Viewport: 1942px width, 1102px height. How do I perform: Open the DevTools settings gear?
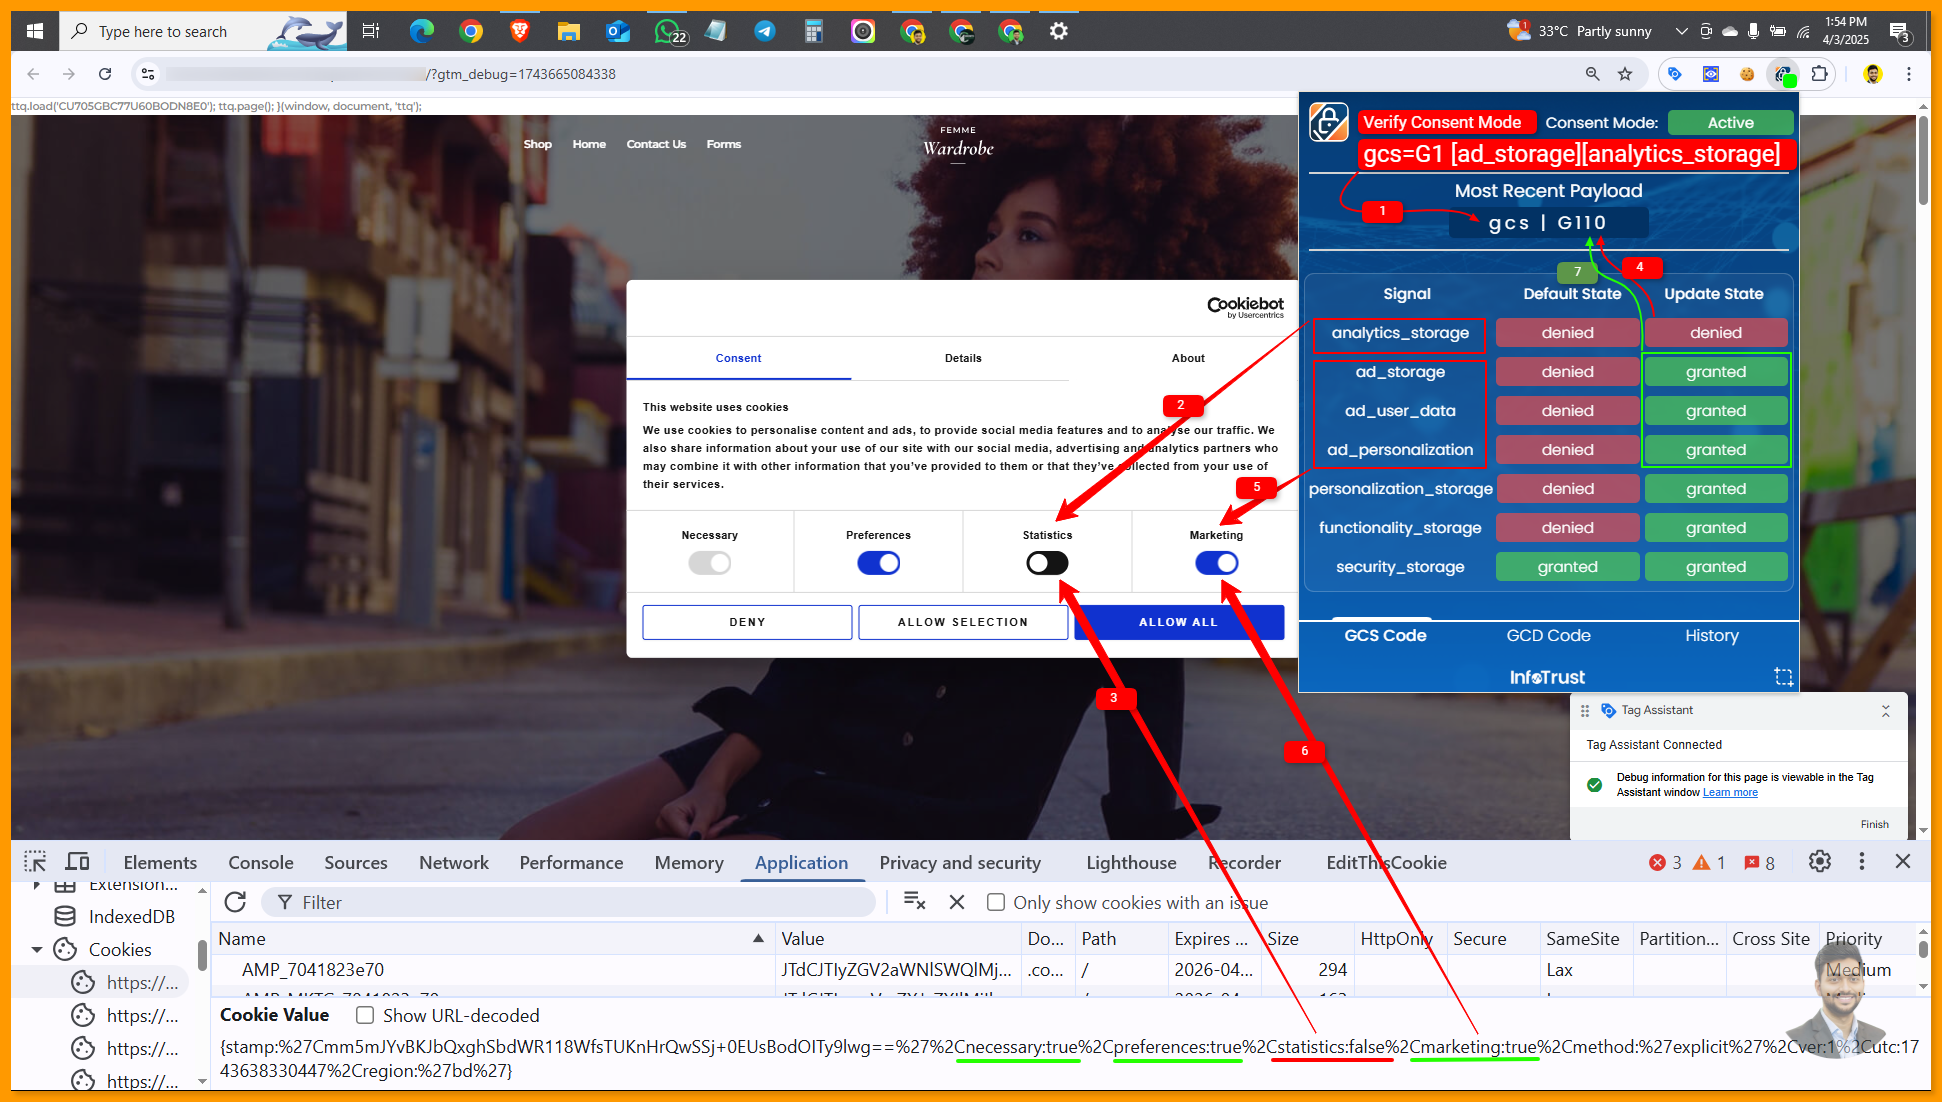pos(1819,862)
